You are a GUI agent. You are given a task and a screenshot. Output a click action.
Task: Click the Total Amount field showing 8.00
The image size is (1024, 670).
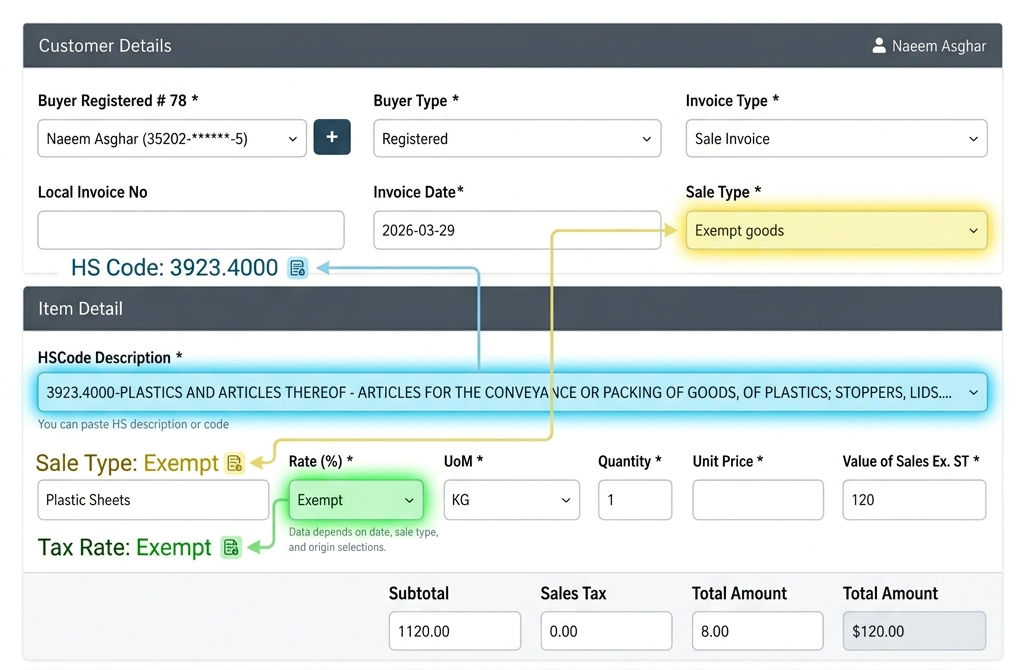[x=758, y=631]
